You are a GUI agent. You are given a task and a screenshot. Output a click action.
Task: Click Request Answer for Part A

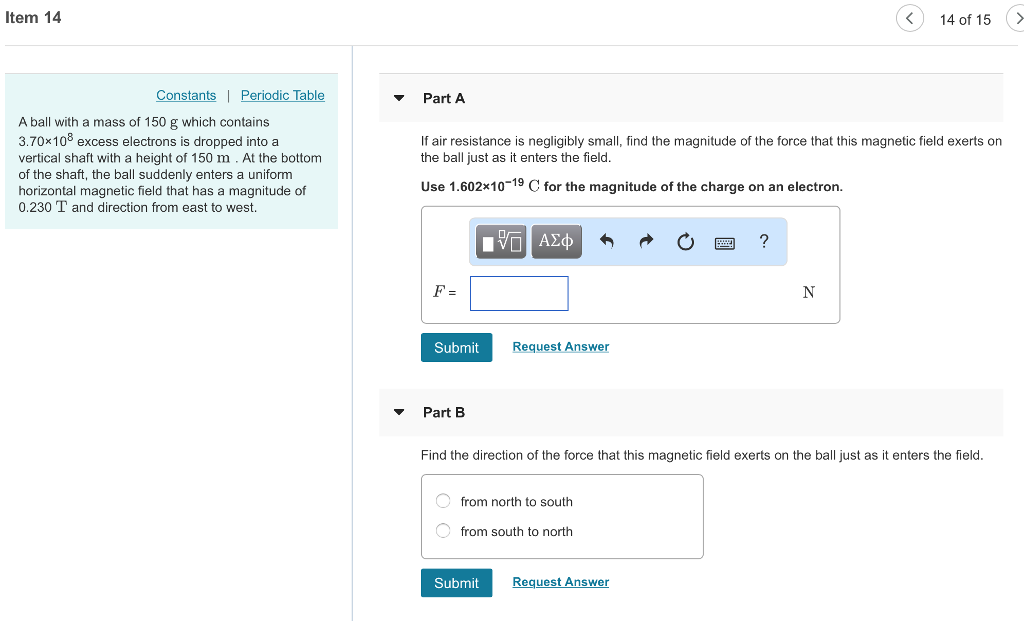pos(560,347)
